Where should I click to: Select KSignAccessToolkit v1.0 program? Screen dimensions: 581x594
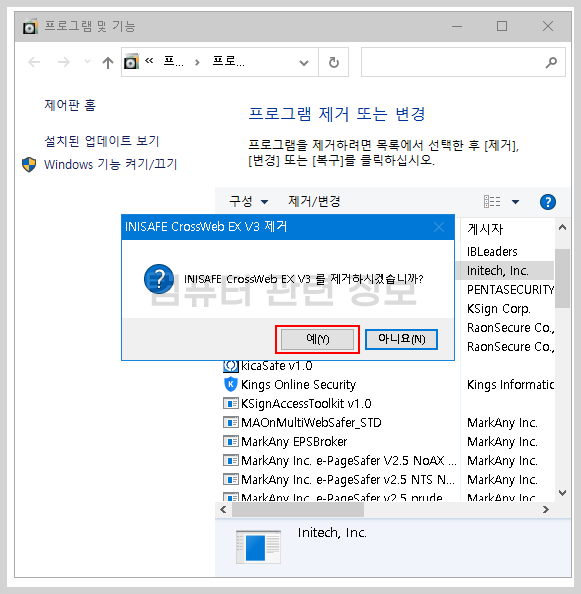coord(306,404)
